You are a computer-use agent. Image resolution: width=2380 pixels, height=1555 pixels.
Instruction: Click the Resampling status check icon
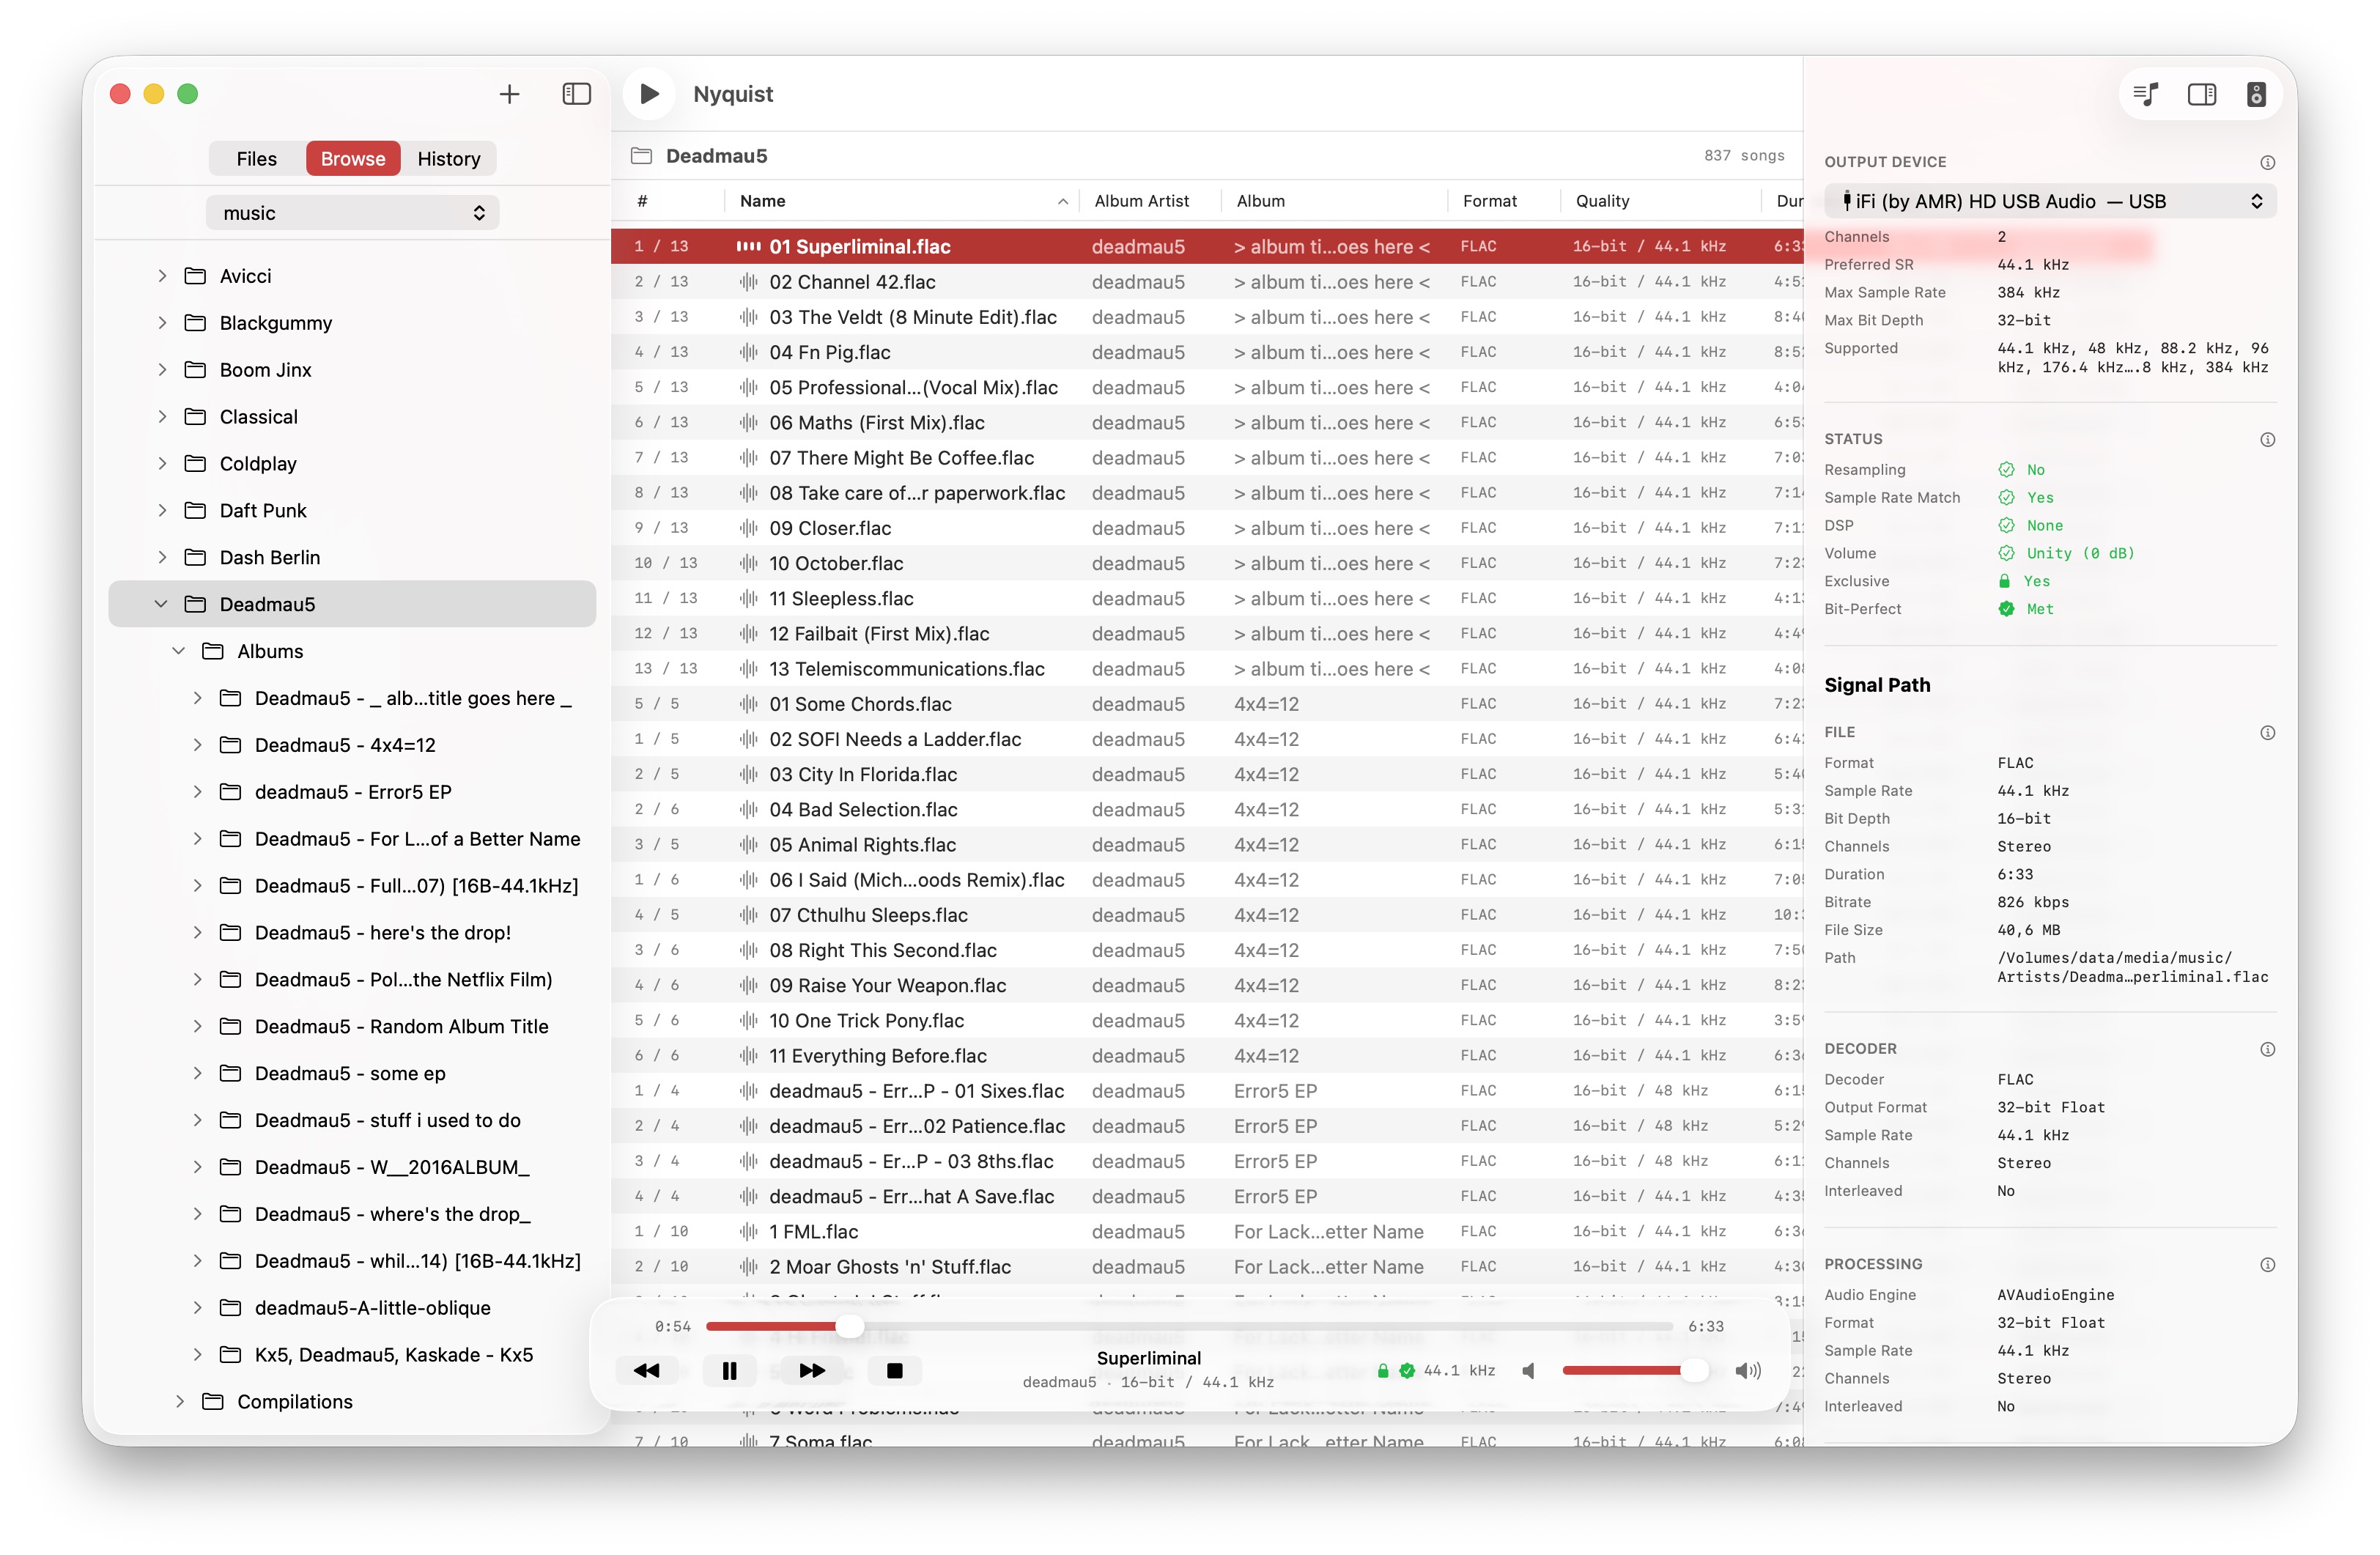click(2006, 470)
